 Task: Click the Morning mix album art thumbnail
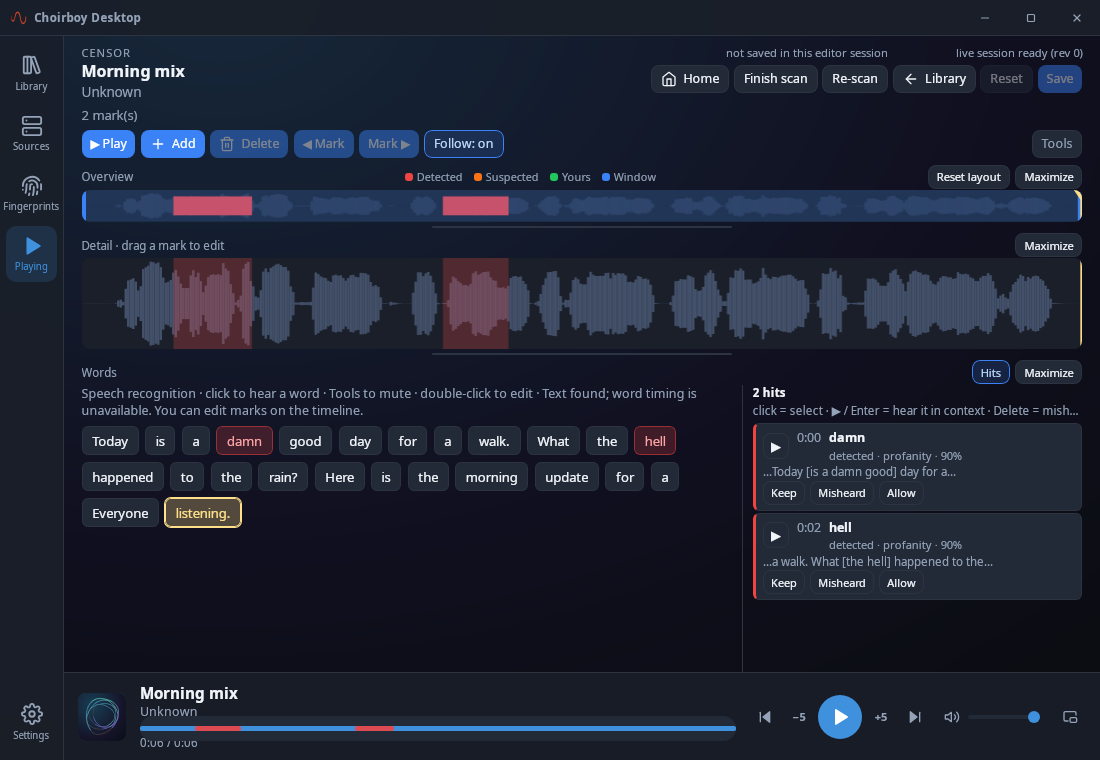click(x=102, y=716)
